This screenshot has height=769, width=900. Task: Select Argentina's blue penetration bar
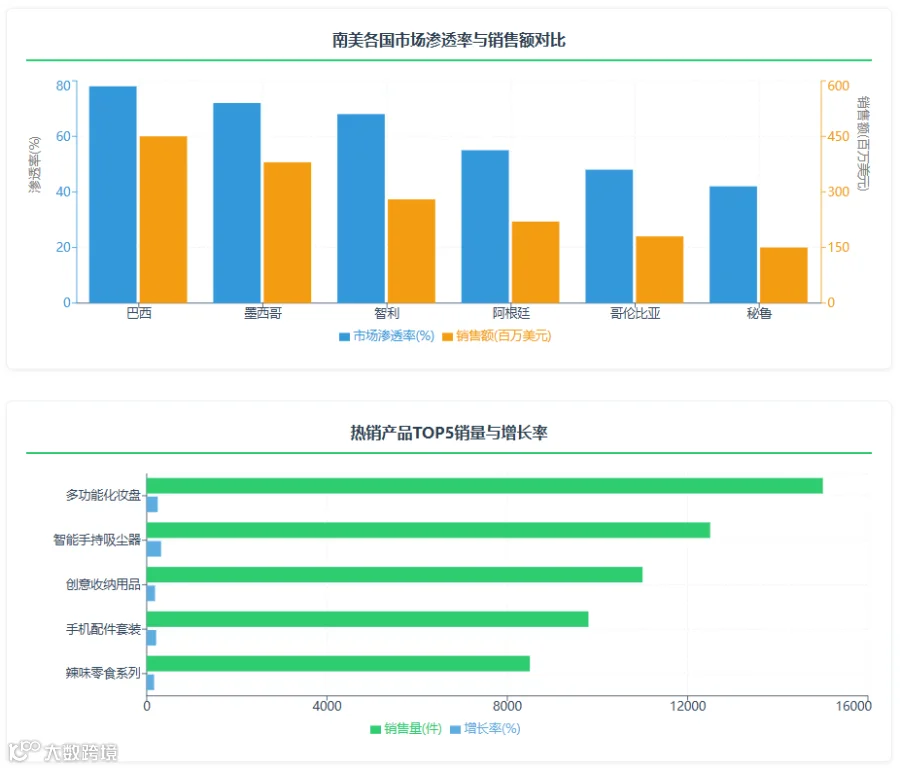click(x=485, y=227)
